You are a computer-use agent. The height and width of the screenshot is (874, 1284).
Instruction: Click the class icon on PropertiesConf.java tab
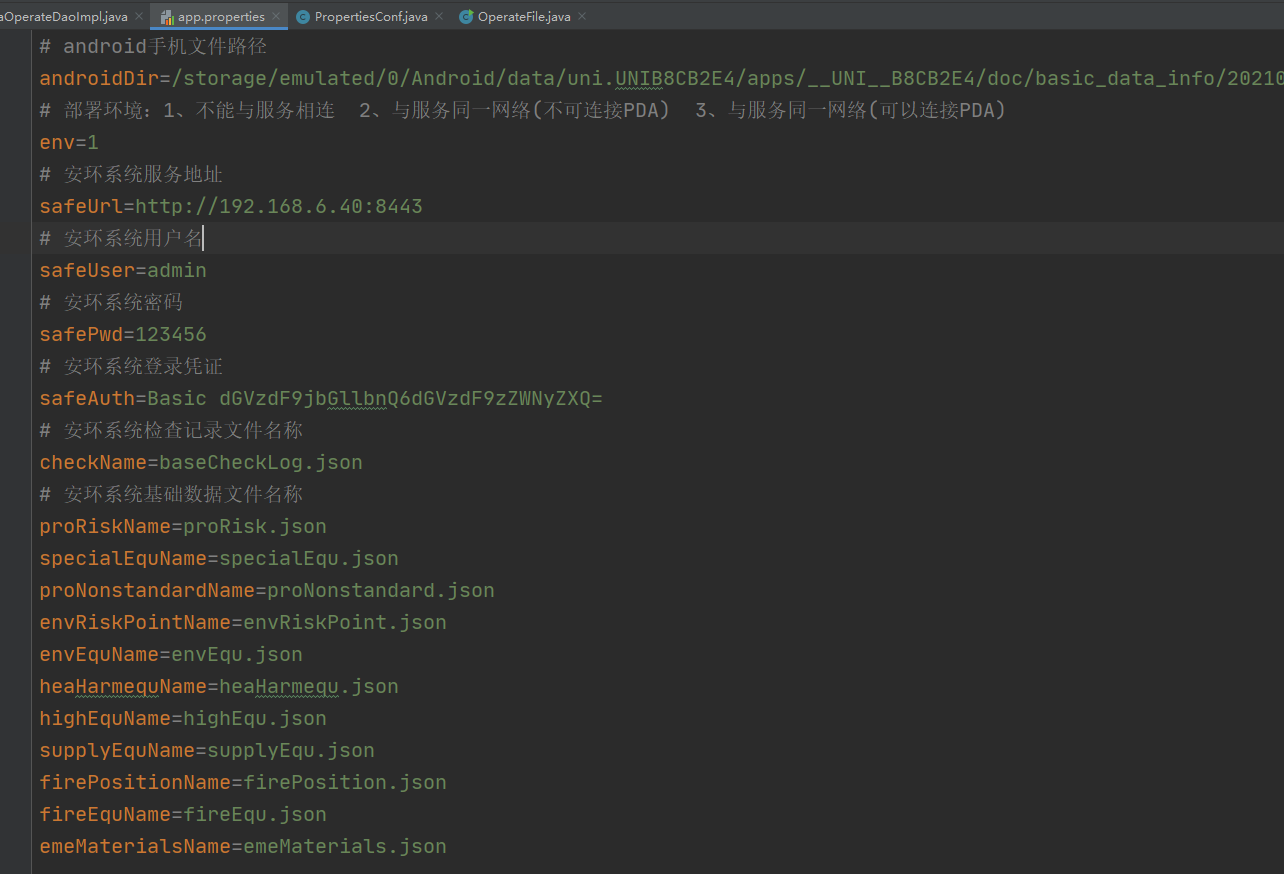point(302,16)
